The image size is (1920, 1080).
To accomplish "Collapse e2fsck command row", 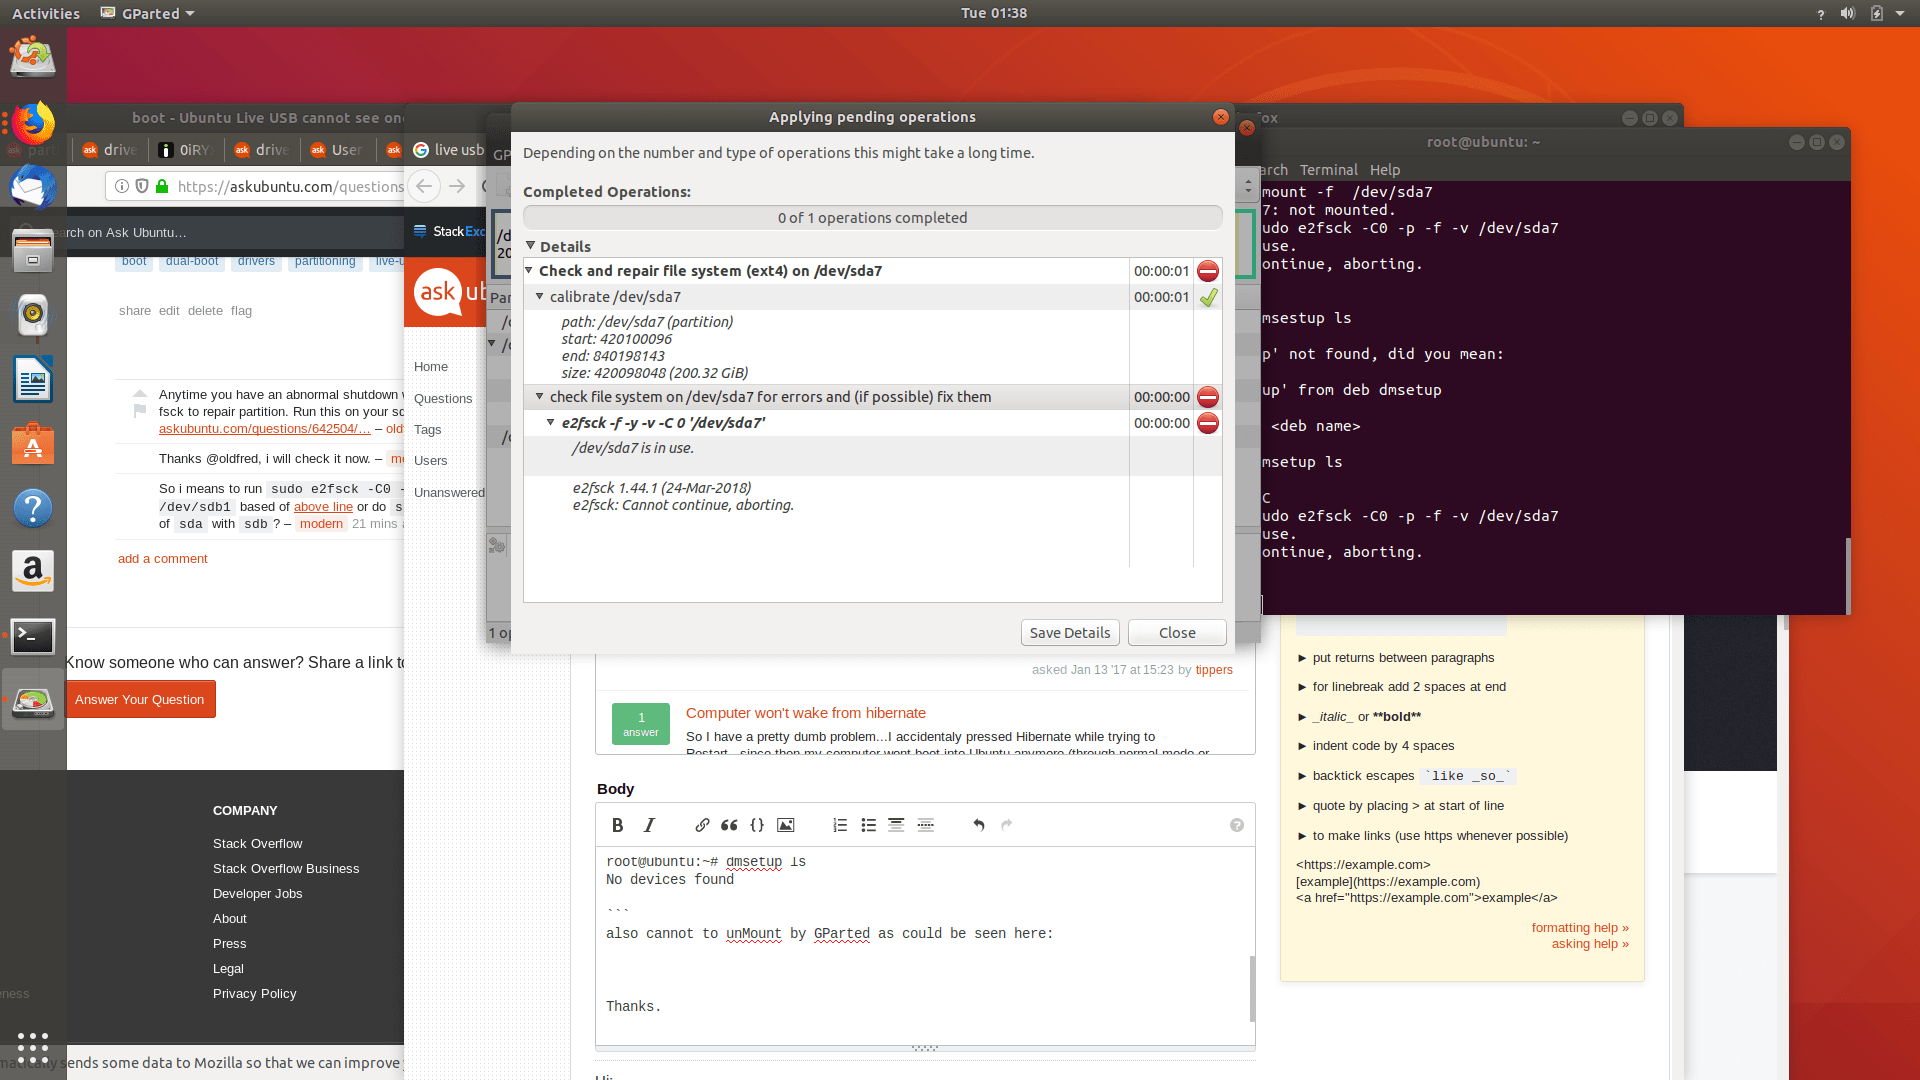I will pos(551,422).
